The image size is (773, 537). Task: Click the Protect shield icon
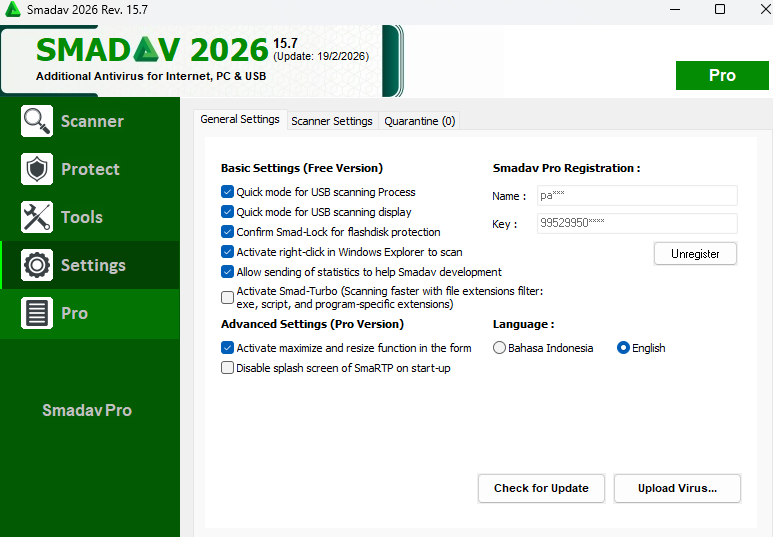click(x=37, y=169)
